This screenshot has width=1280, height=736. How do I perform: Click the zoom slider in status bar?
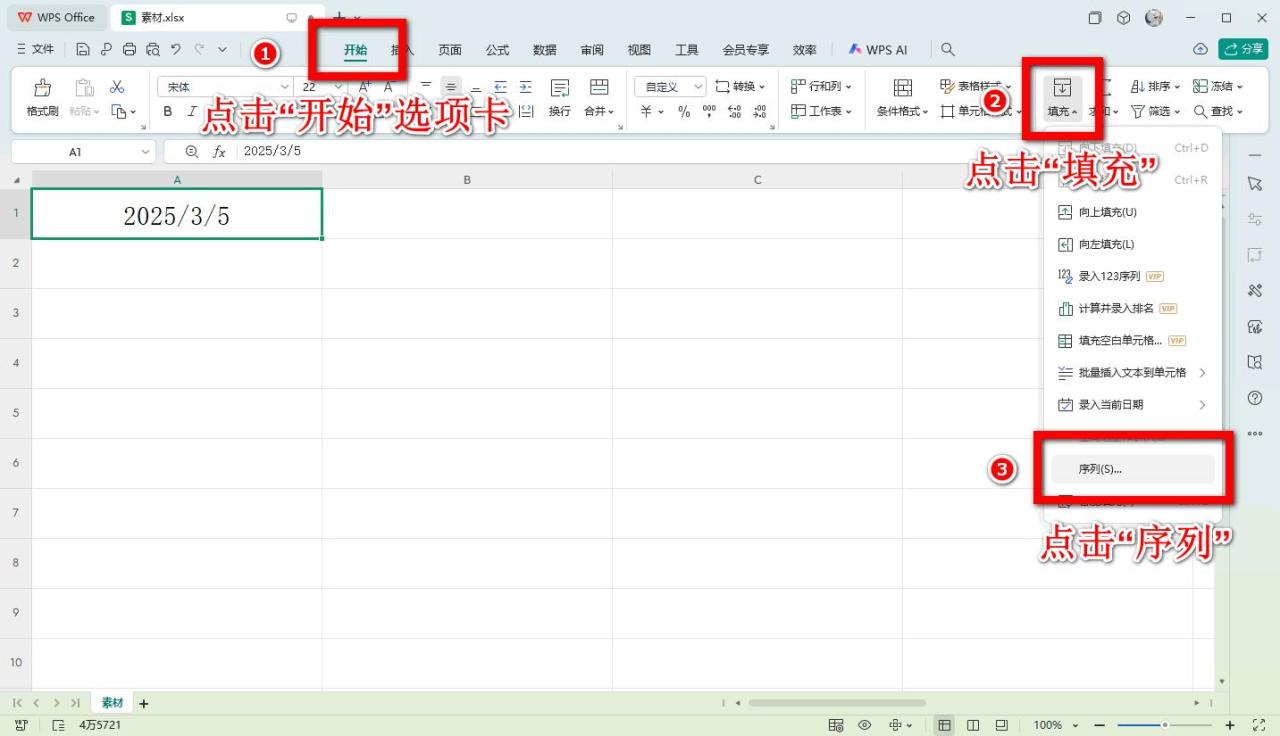coord(1164,725)
